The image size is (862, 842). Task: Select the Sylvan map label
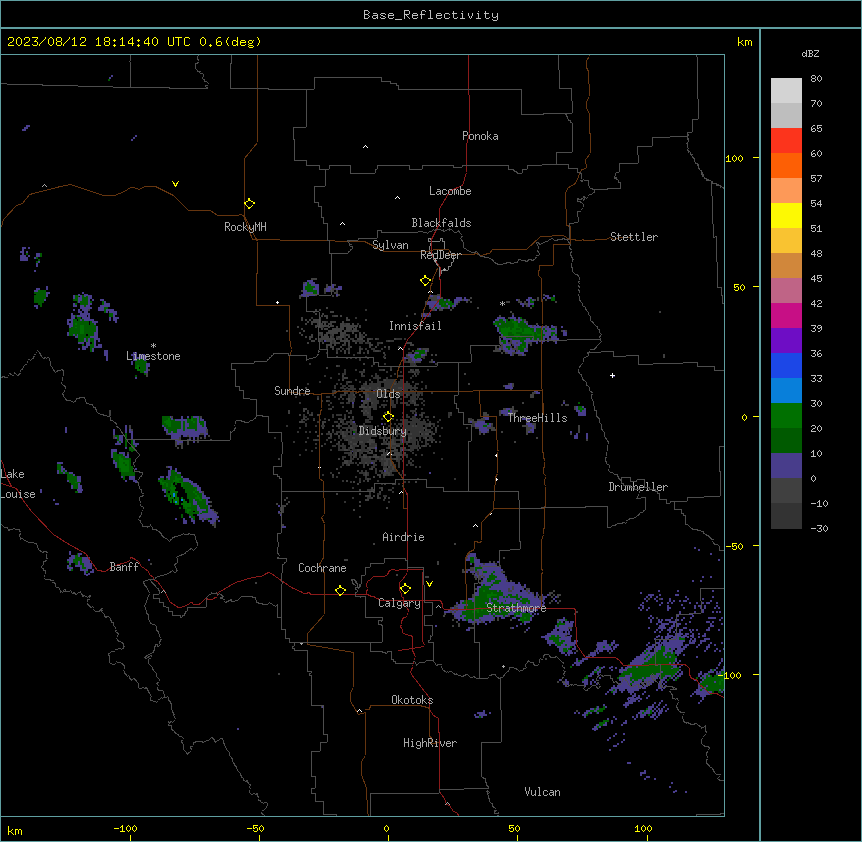point(390,245)
